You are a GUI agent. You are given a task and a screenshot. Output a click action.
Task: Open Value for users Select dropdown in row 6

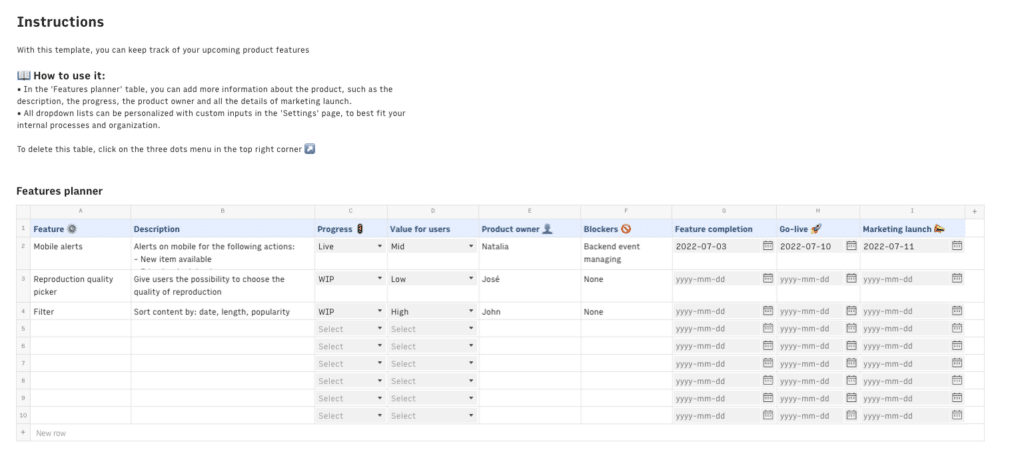(x=432, y=346)
